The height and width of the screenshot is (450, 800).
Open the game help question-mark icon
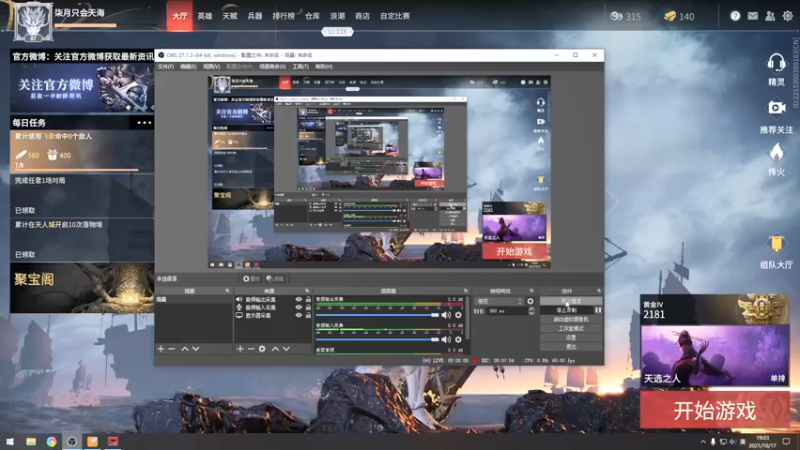click(x=735, y=16)
